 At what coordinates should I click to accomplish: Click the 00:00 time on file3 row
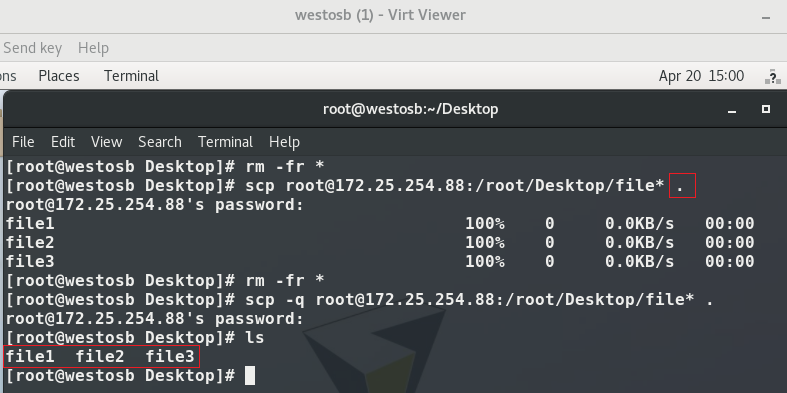click(730, 261)
